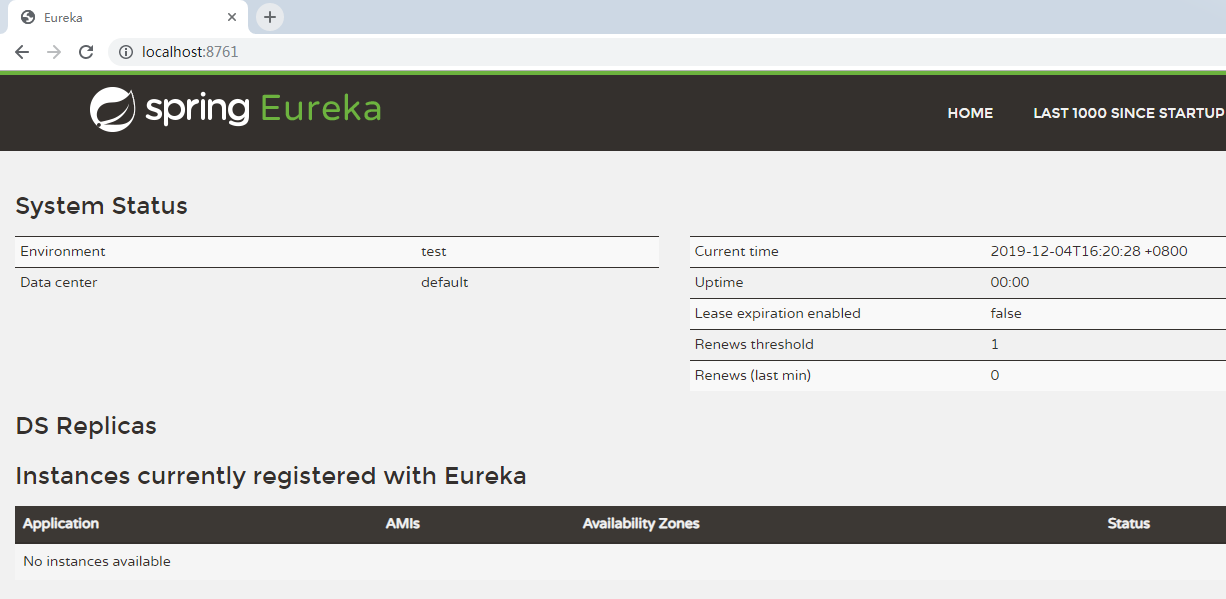
Task: Click the globe favicon on Eureka tab
Action: click(x=28, y=17)
